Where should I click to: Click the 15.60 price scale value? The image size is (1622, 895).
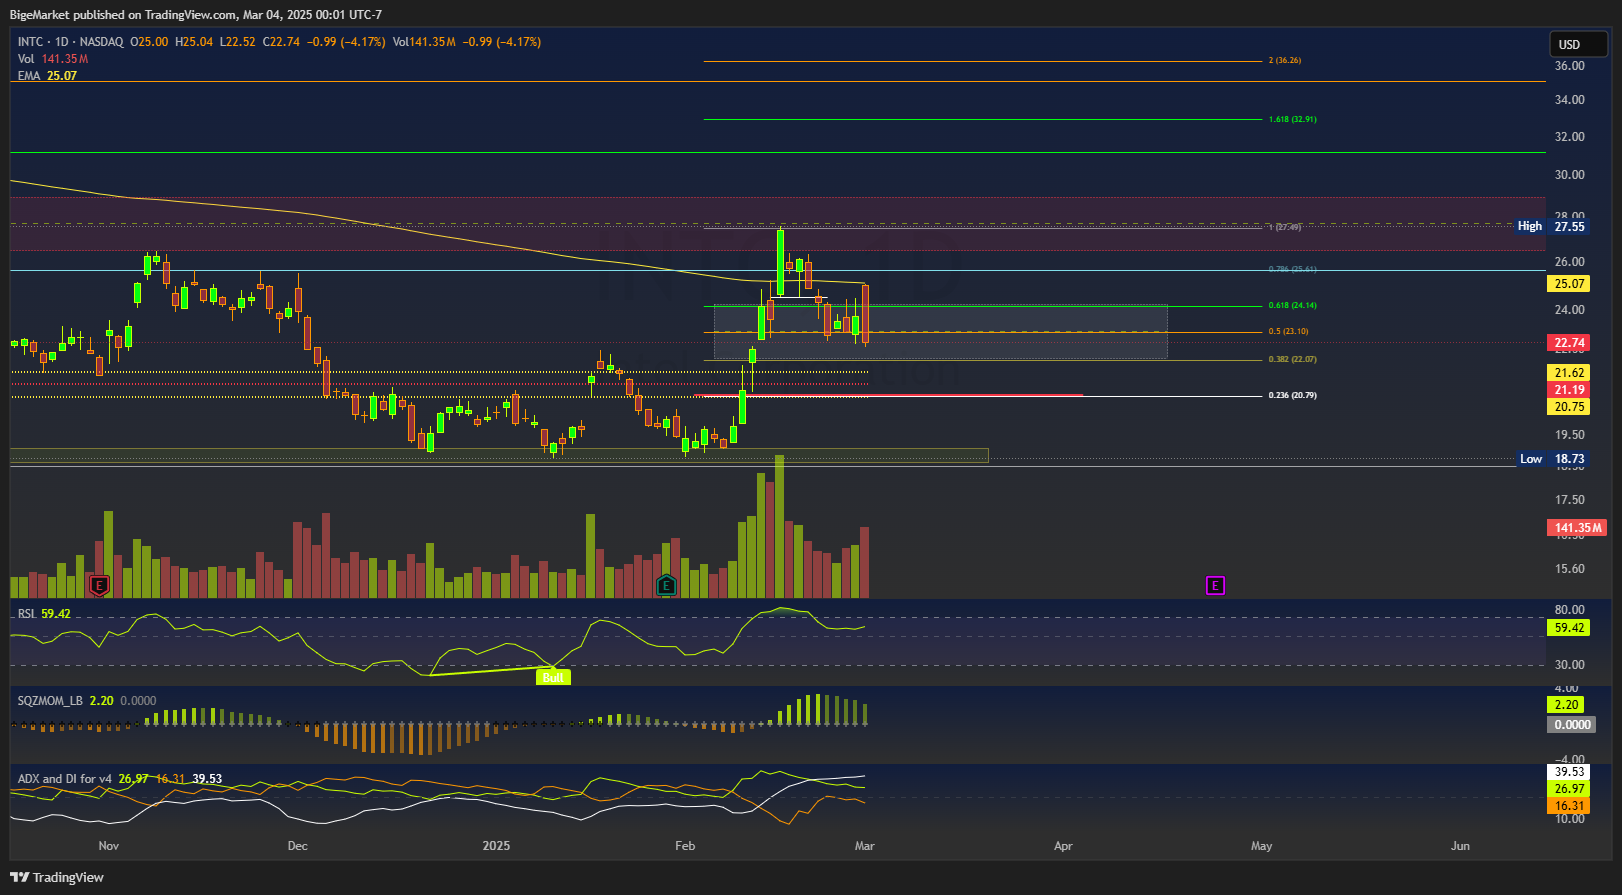pyautogui.click(x=1569, y=569)
